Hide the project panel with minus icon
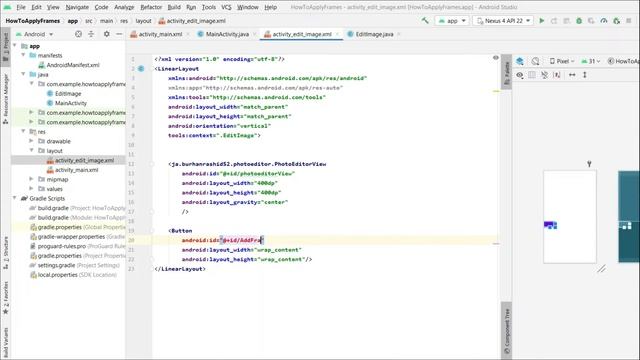 (119, 34)
